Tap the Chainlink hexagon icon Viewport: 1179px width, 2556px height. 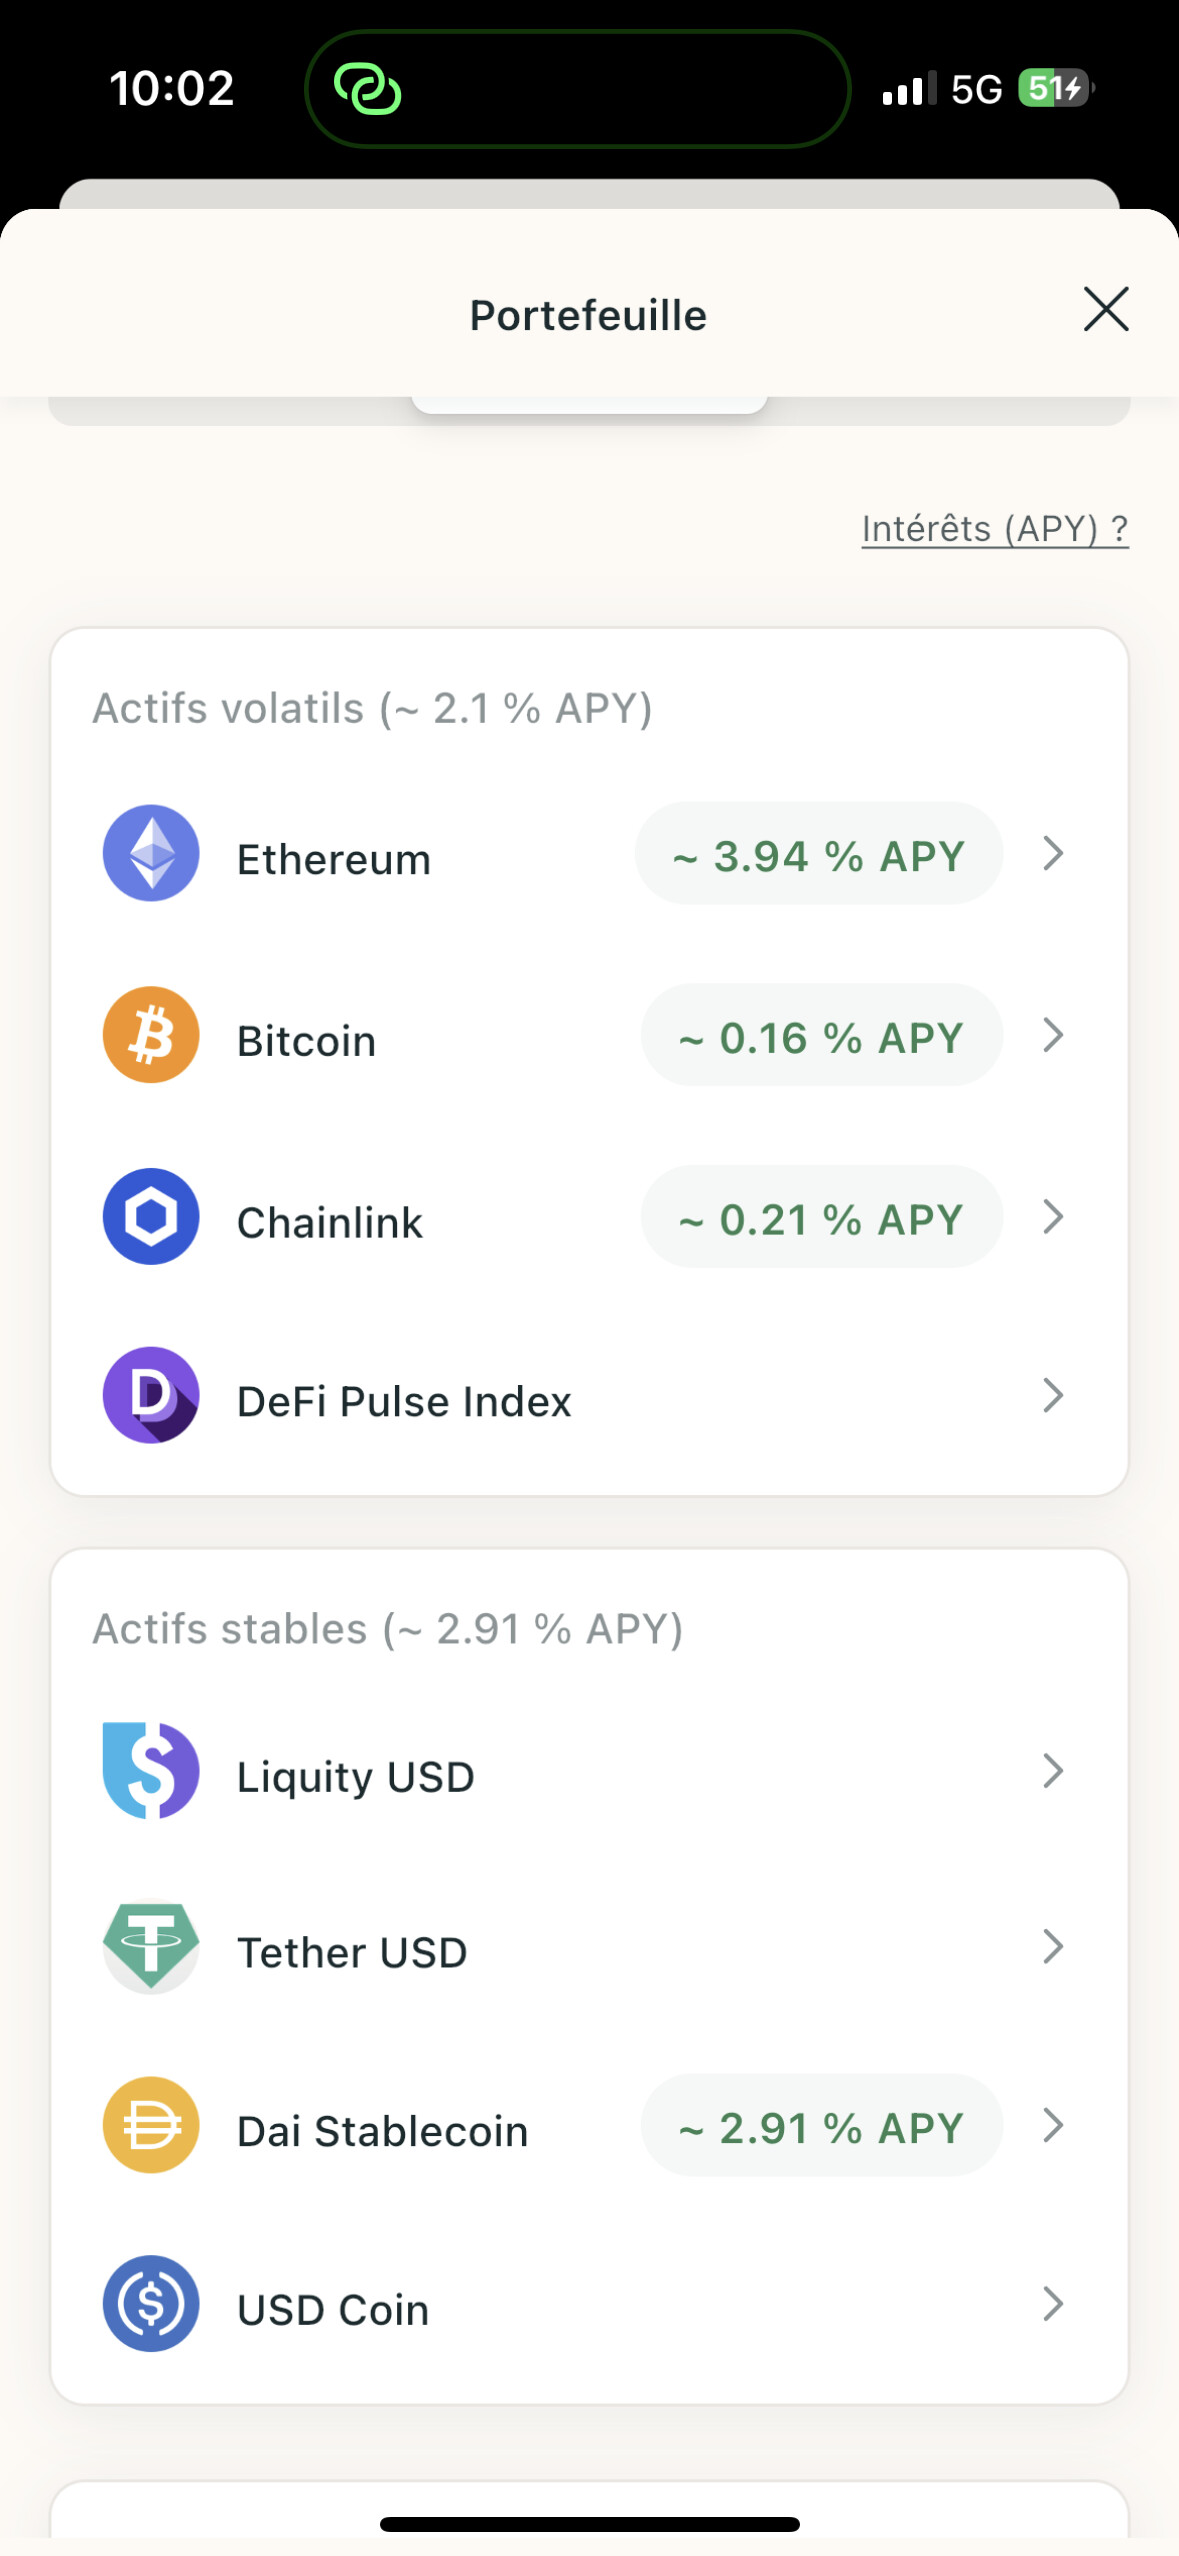(151, 1217)
